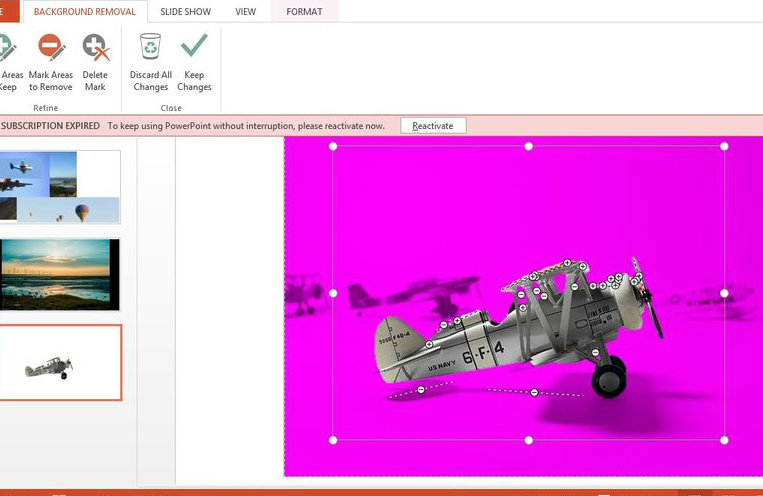This screenshot has height=496, width=763.
Task: Click the Keep Changes checkmark
Action: 194,45
